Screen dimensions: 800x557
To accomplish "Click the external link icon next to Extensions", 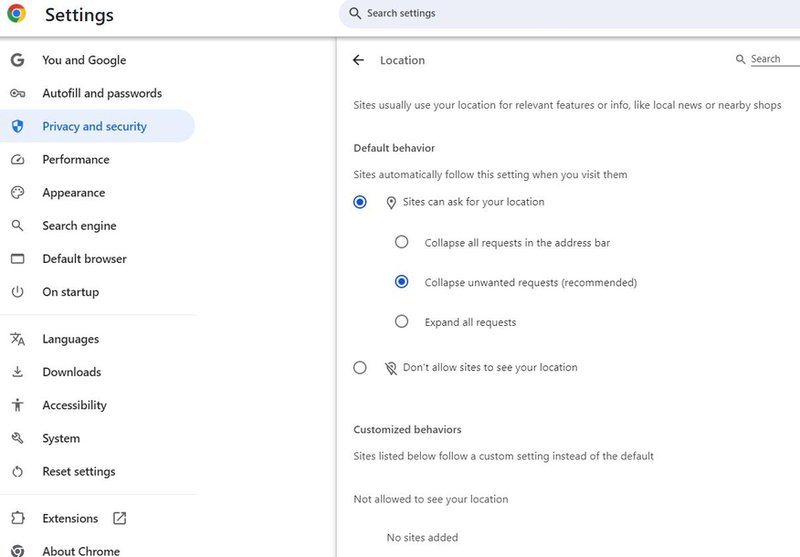I will tap(119, 518).
